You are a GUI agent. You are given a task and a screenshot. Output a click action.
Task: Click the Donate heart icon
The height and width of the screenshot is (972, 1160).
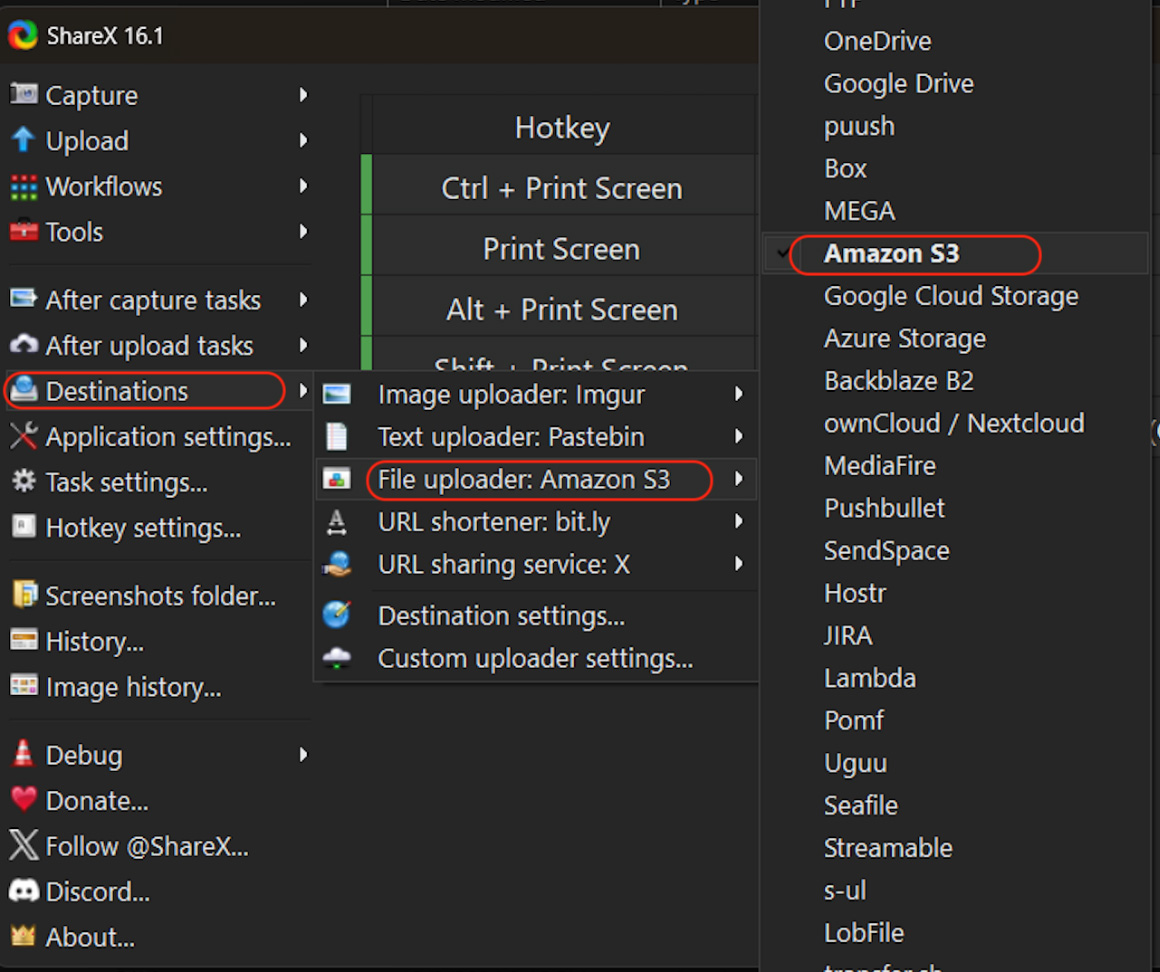point(23,800)
